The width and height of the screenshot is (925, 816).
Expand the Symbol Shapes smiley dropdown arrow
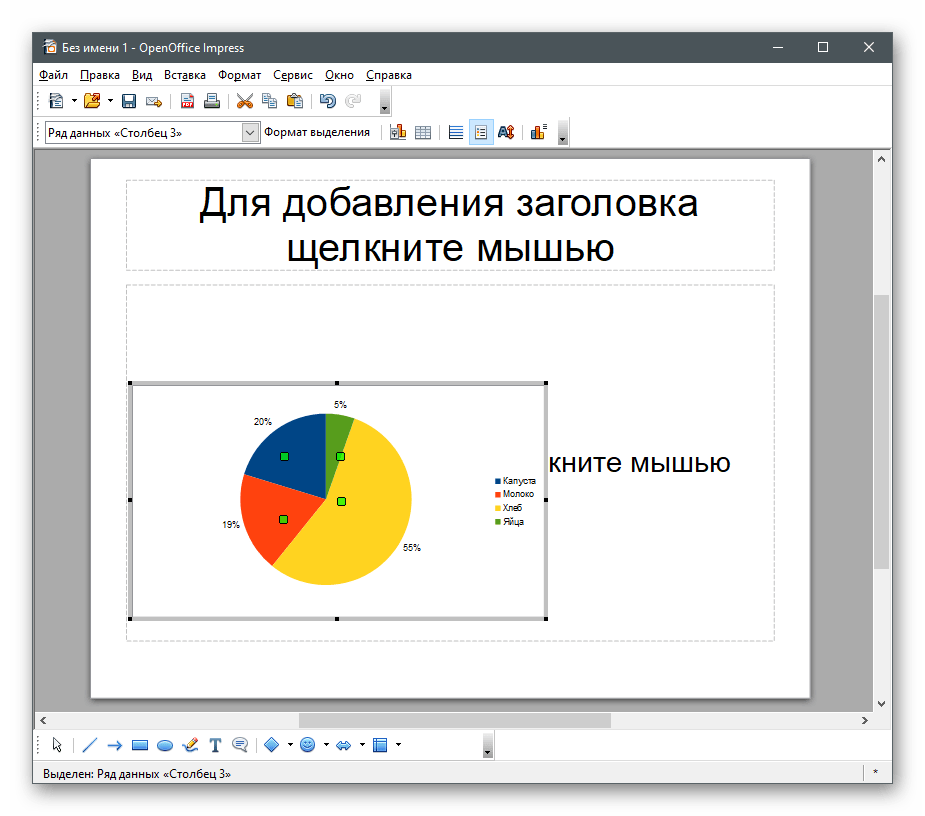pos(326,745)
